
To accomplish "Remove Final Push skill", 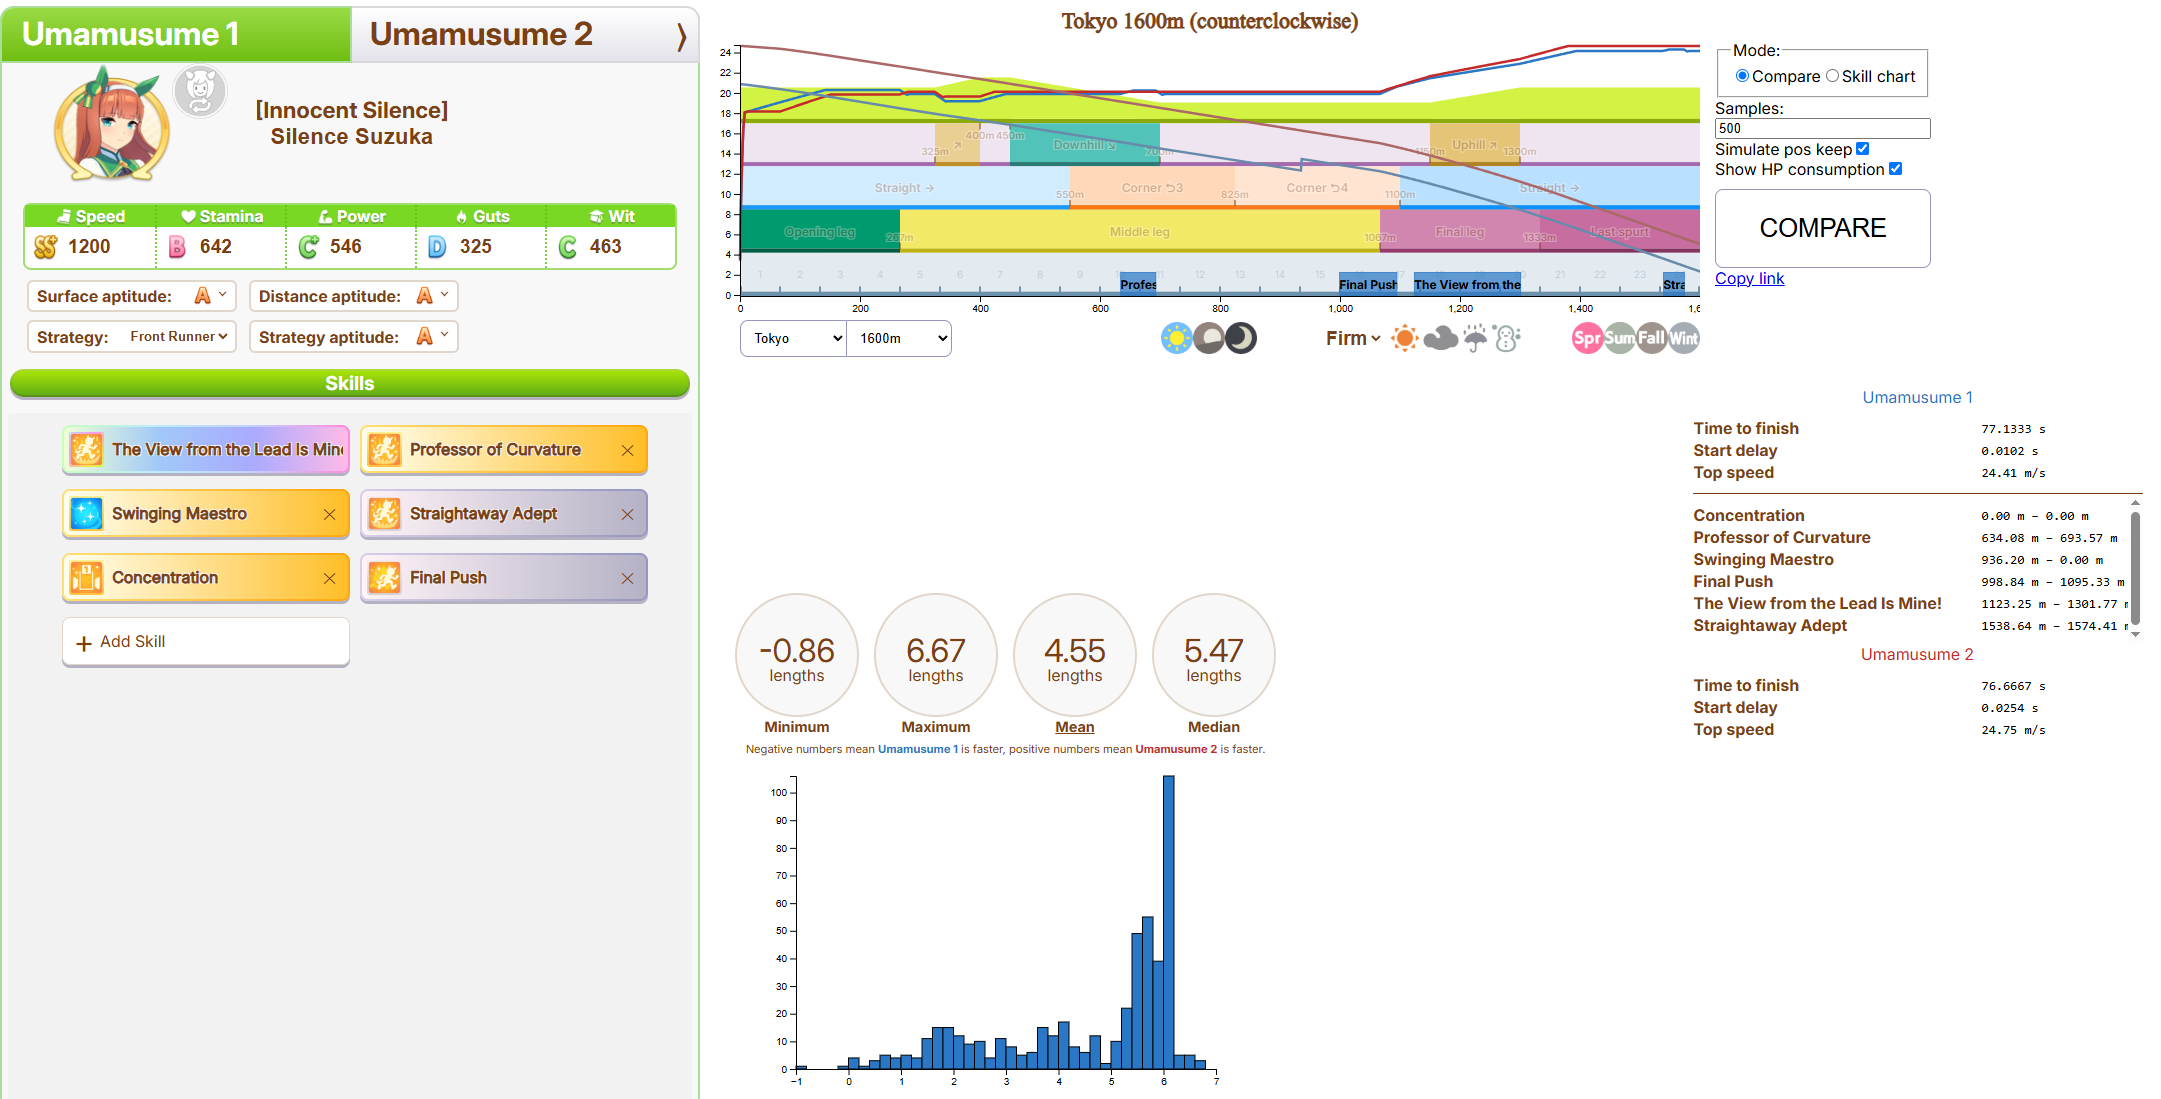I will pyautogui.click(x=627, y=578).
